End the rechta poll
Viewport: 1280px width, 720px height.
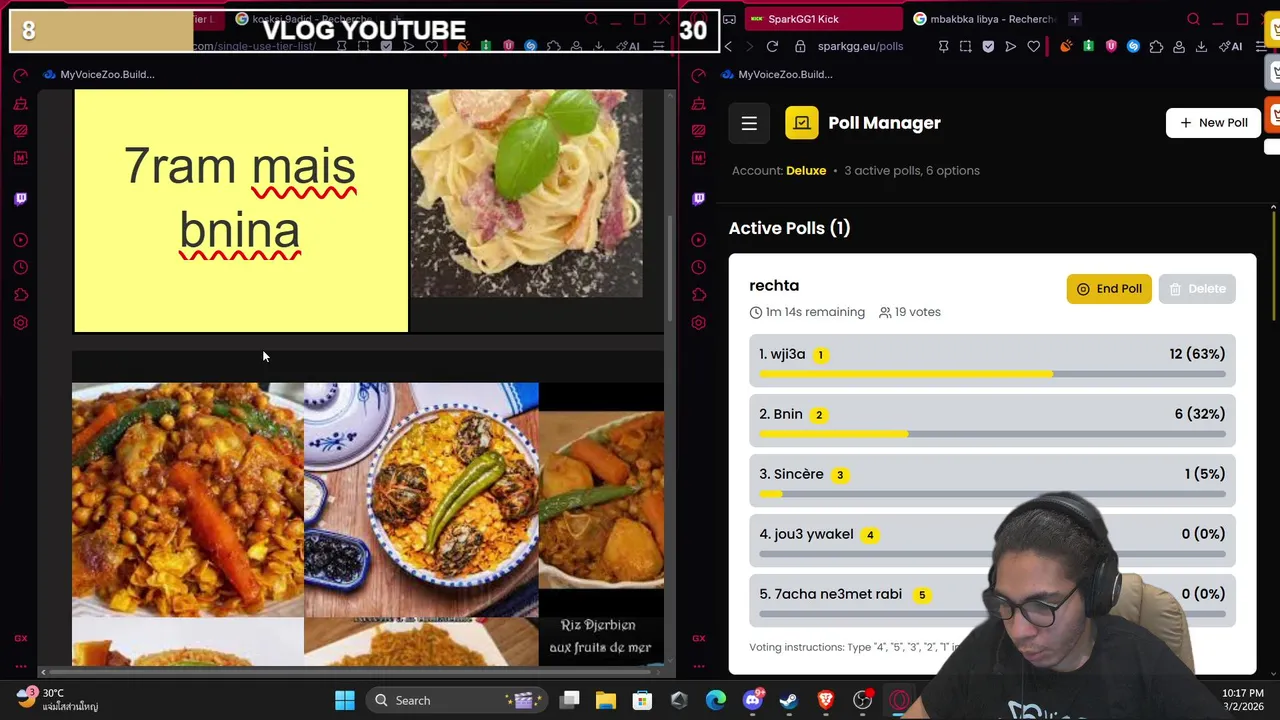(1109, 289)
